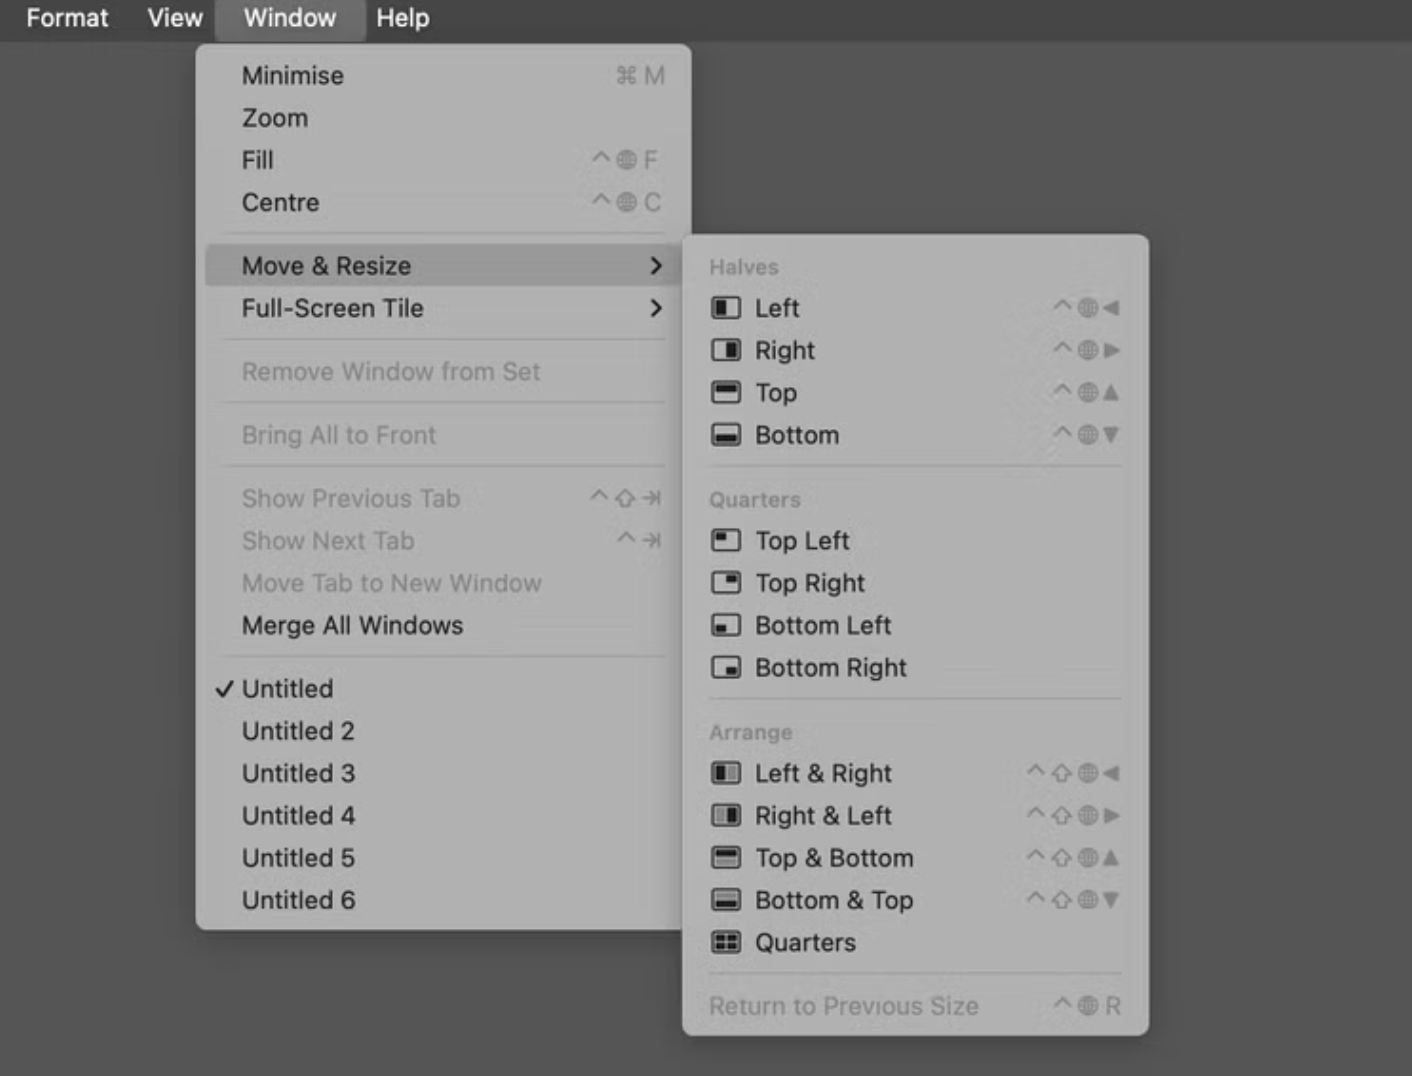Click the Bottom Right quarter icon
This screenshot has width=1412, height=1076.
coord(725,667)
